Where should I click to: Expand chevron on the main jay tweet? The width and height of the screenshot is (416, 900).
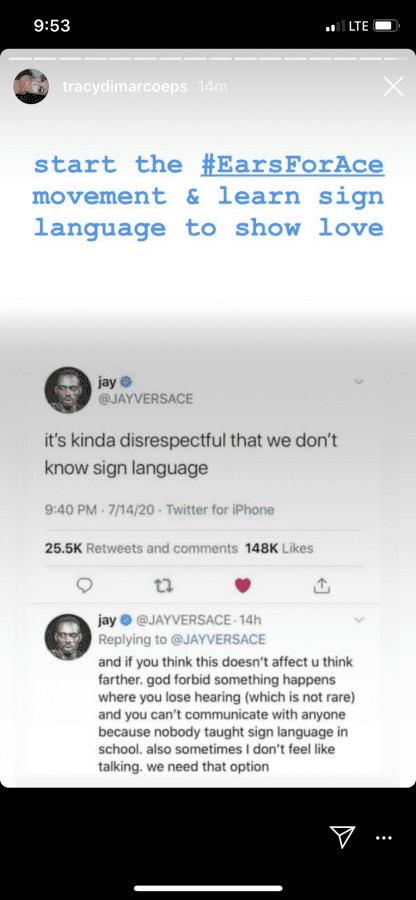tap(359, 381)
